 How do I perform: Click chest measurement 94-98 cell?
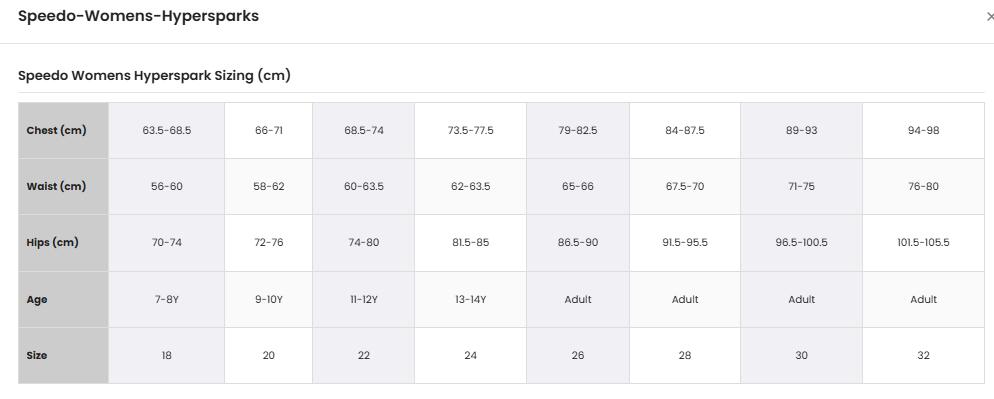click(923, 131)
